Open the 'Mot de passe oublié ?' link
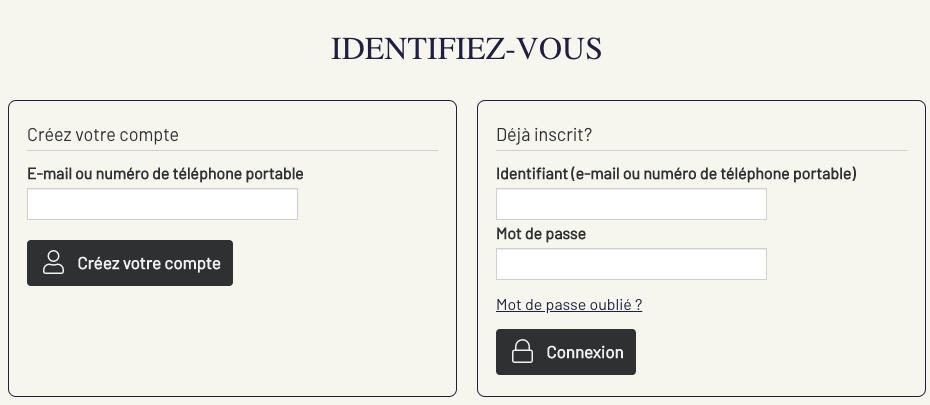Screen dimensions: 930x405 568,305
